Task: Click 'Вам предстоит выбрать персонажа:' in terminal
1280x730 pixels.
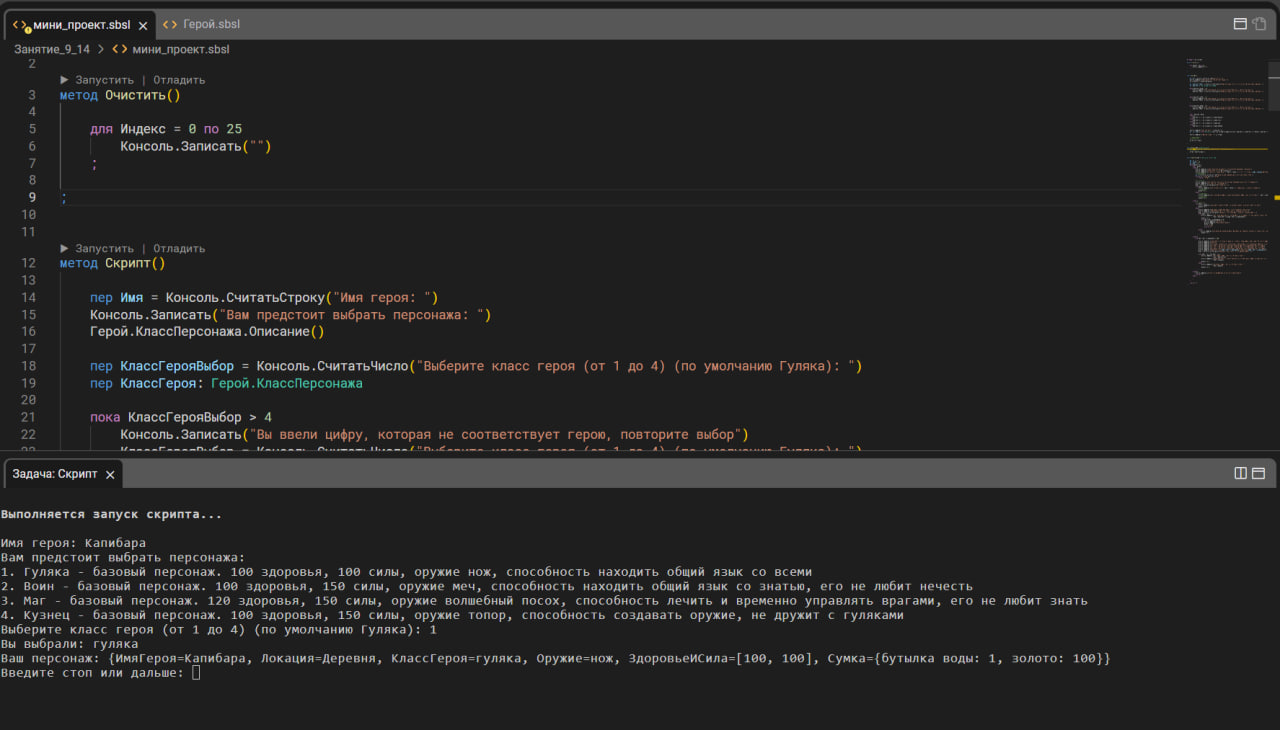Action: 122,557
